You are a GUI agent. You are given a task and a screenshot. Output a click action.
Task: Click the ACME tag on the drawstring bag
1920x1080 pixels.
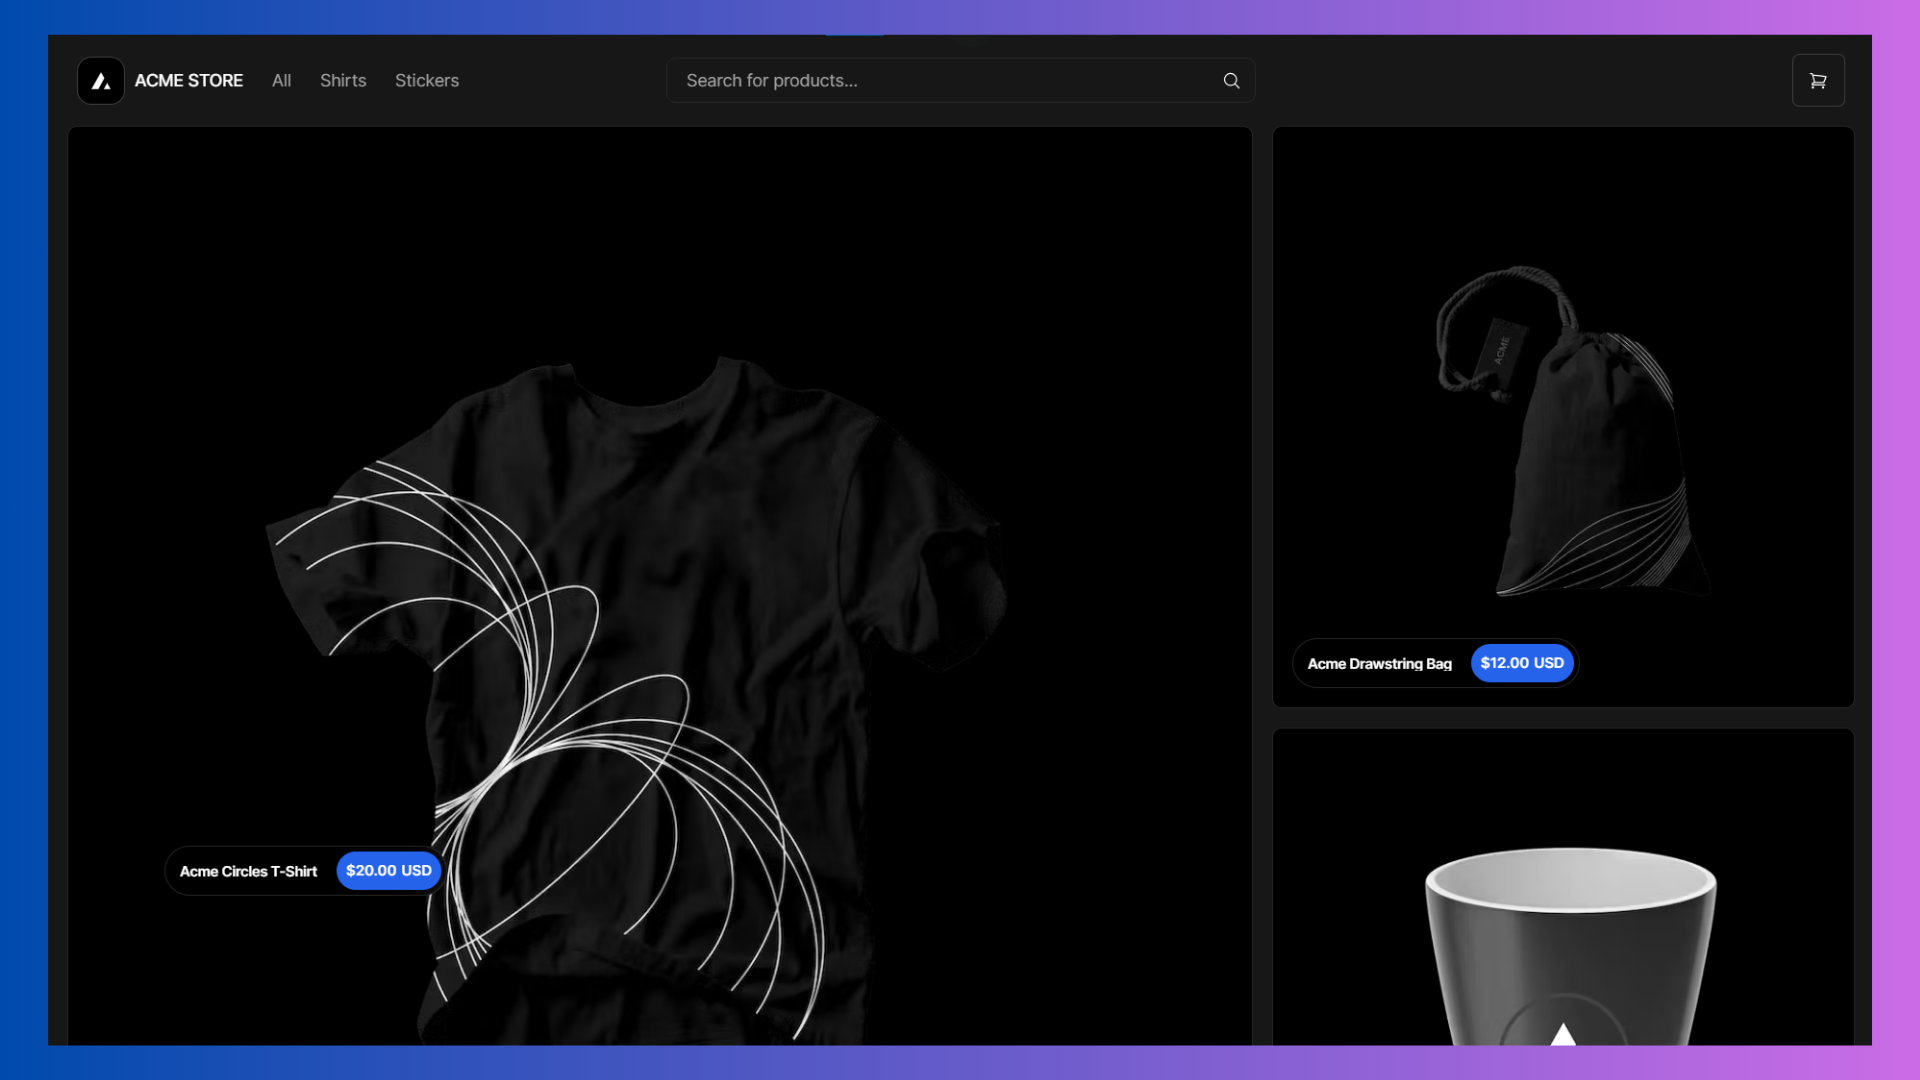[x=1502, y=350]
